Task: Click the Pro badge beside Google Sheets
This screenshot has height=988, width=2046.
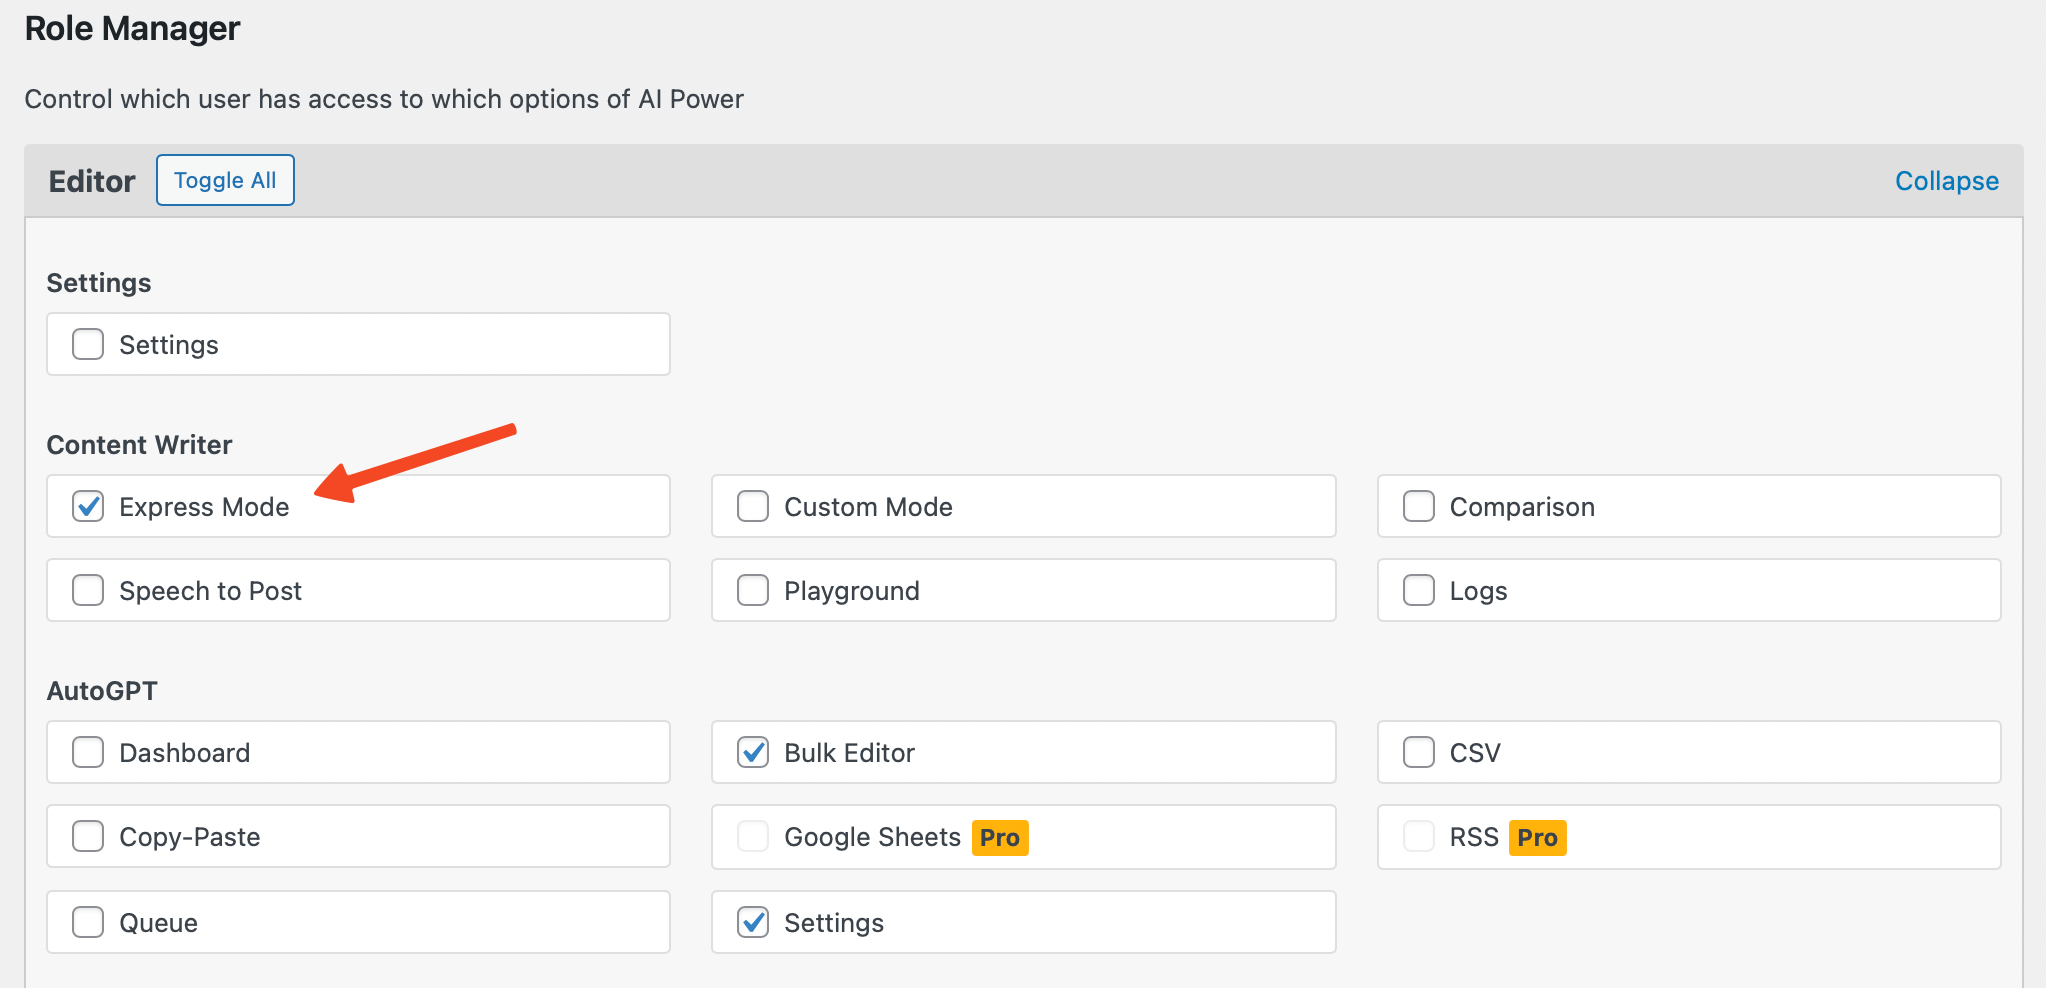Action: pyautogui.click(x=1000, y=837)
